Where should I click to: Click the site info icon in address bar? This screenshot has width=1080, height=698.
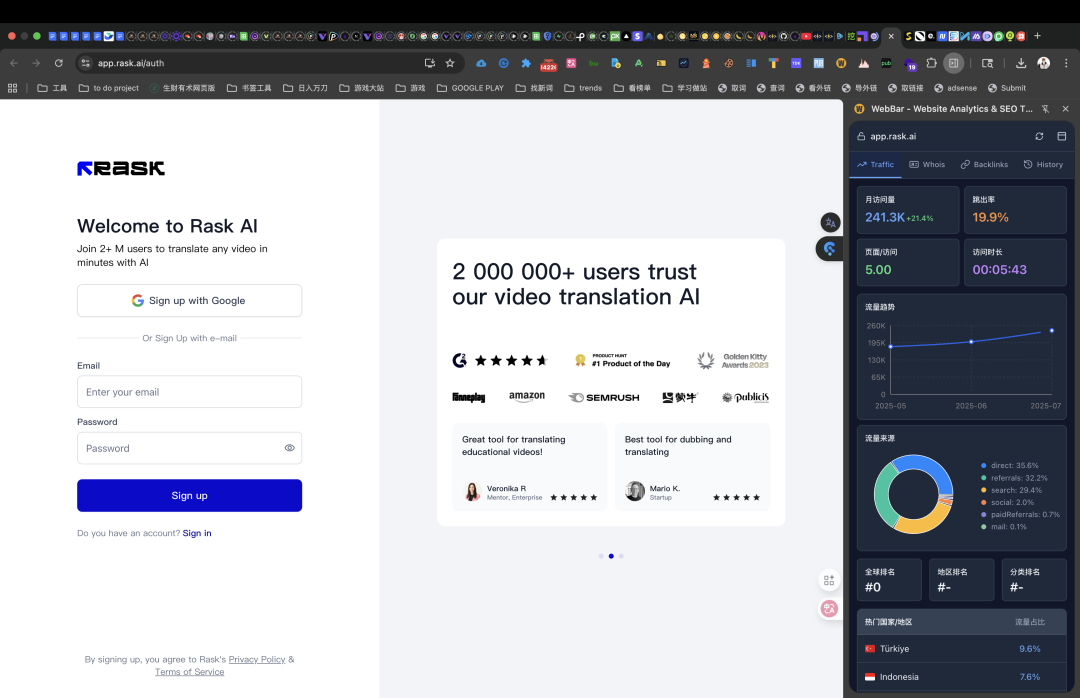click(85, 63)
